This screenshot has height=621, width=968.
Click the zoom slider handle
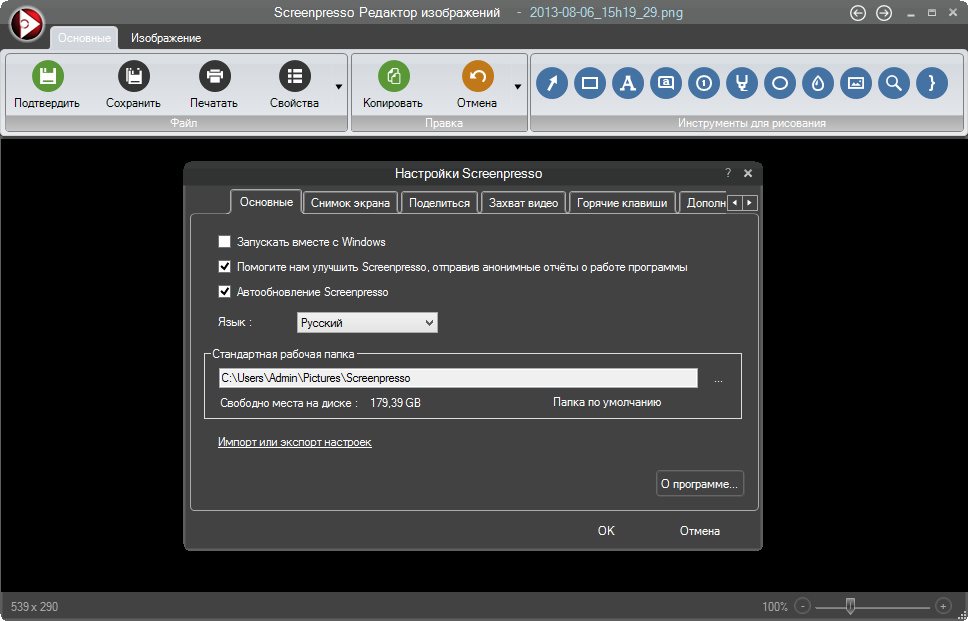point(850,605)
